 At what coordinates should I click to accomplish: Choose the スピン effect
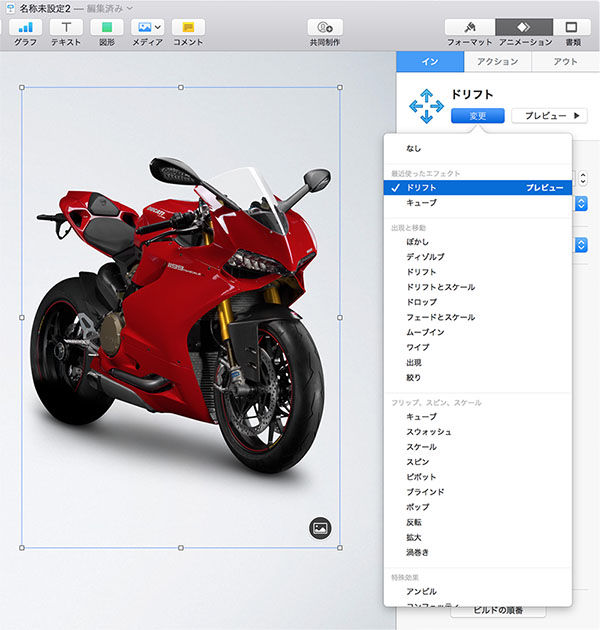(x=478, y=462)
